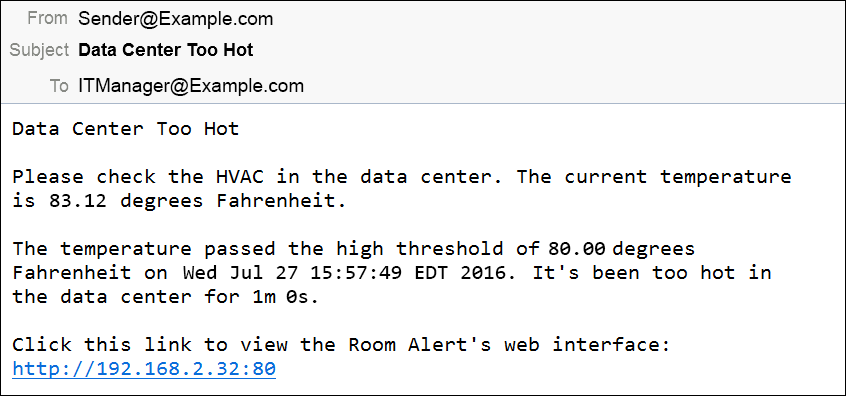Click the Wed Jul 27 date text

pyautogui.click(x=239, y=272)
